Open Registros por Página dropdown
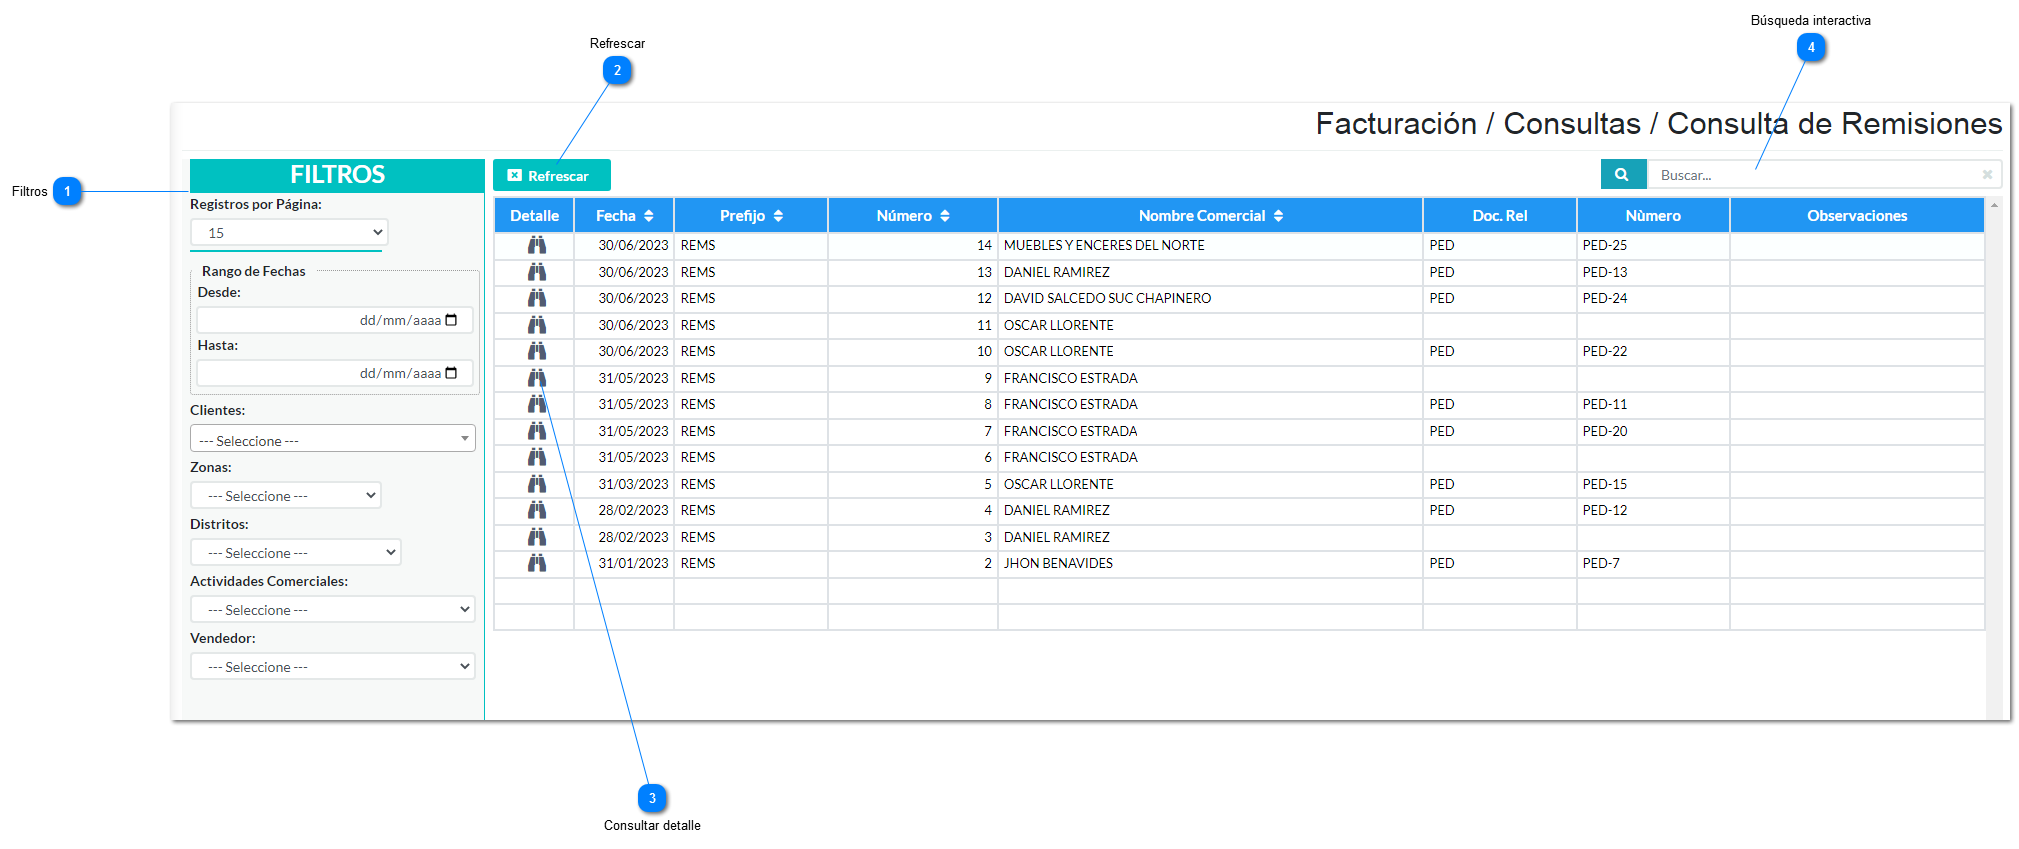The height and width of the screenshot is (849, 2019). pyautogui.click(x=289, y=233)
